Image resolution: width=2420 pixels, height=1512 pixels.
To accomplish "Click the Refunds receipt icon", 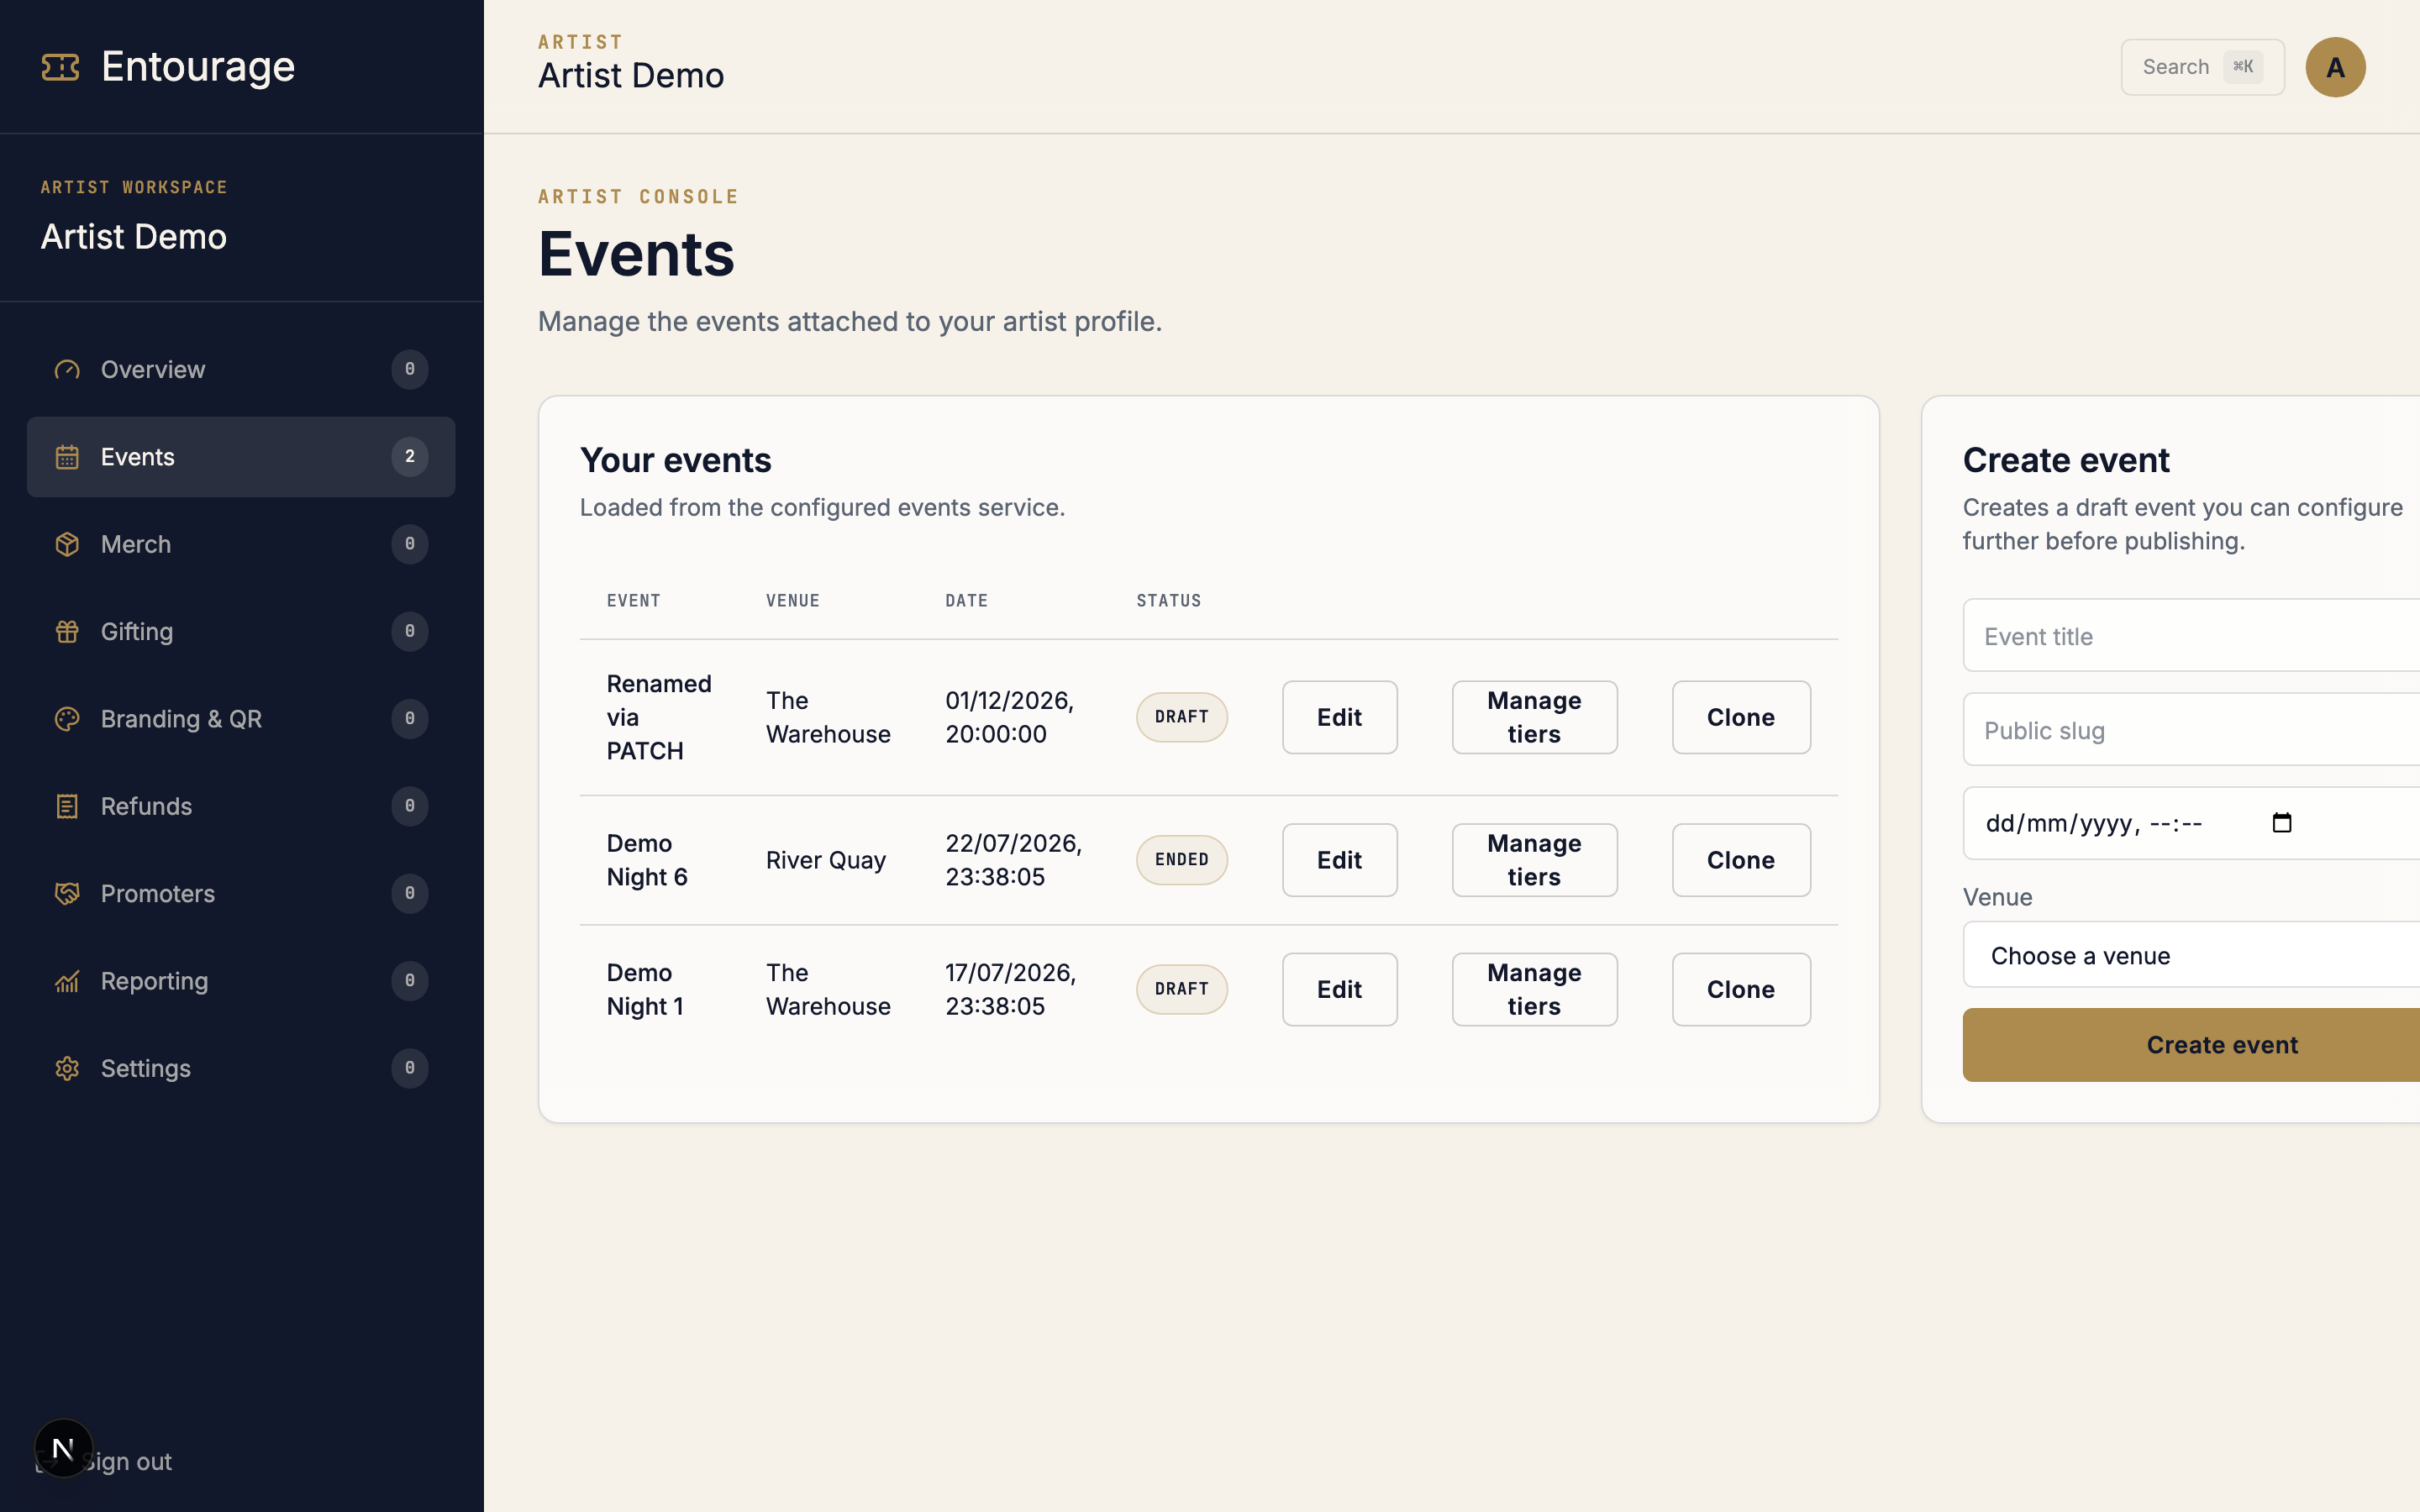I will pyautogui.click(x=67, y=806).
